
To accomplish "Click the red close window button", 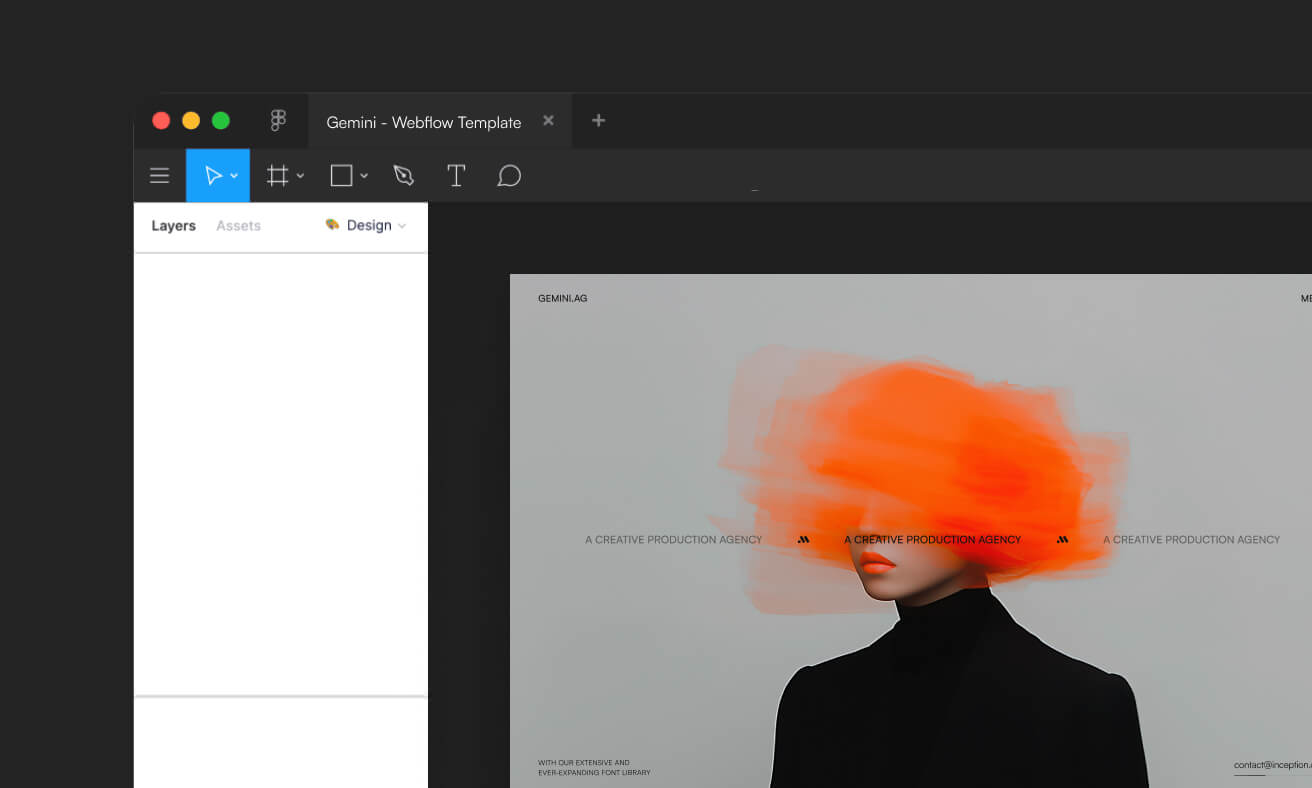I will [x=161, y=121].
